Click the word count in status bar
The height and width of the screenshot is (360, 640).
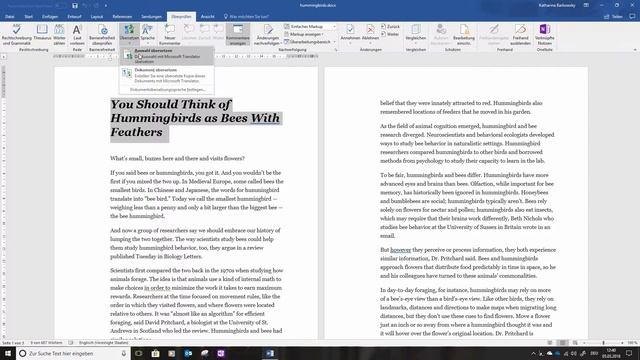coord(47,343)
